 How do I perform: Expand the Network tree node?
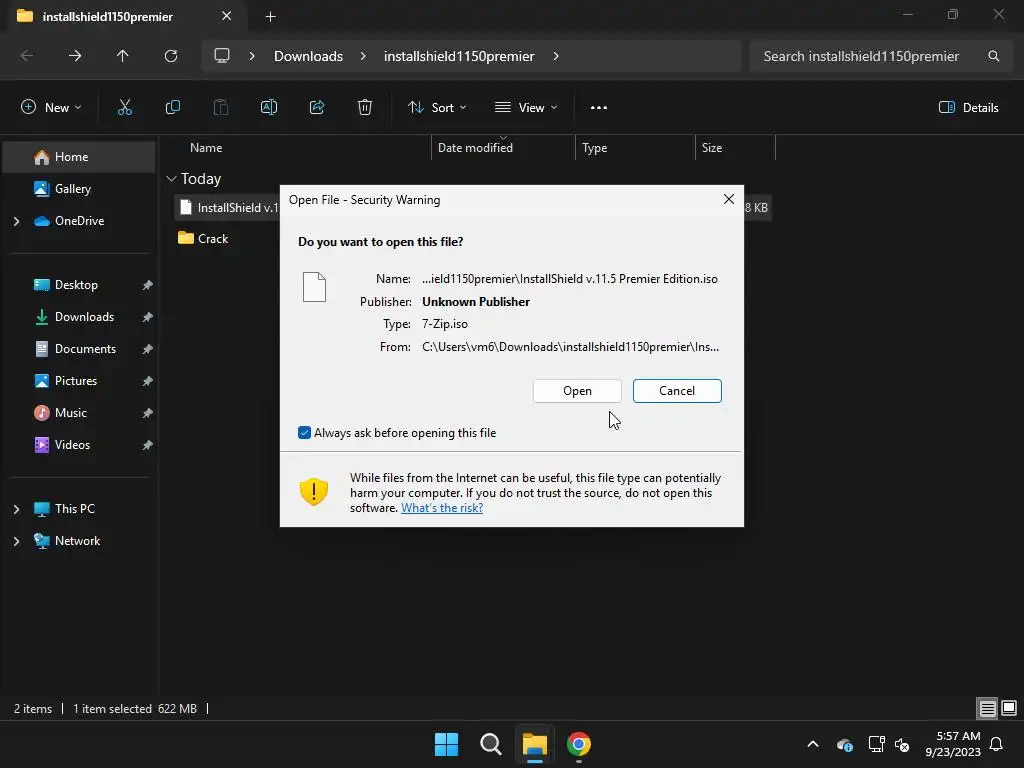(x=16, y=541)
